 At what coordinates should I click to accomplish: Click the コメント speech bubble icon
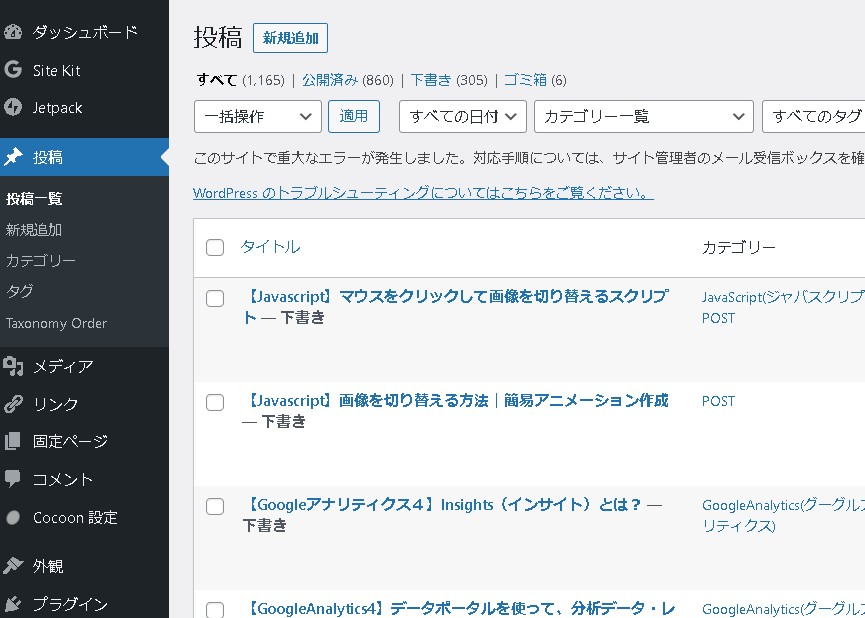pos(13,479)
